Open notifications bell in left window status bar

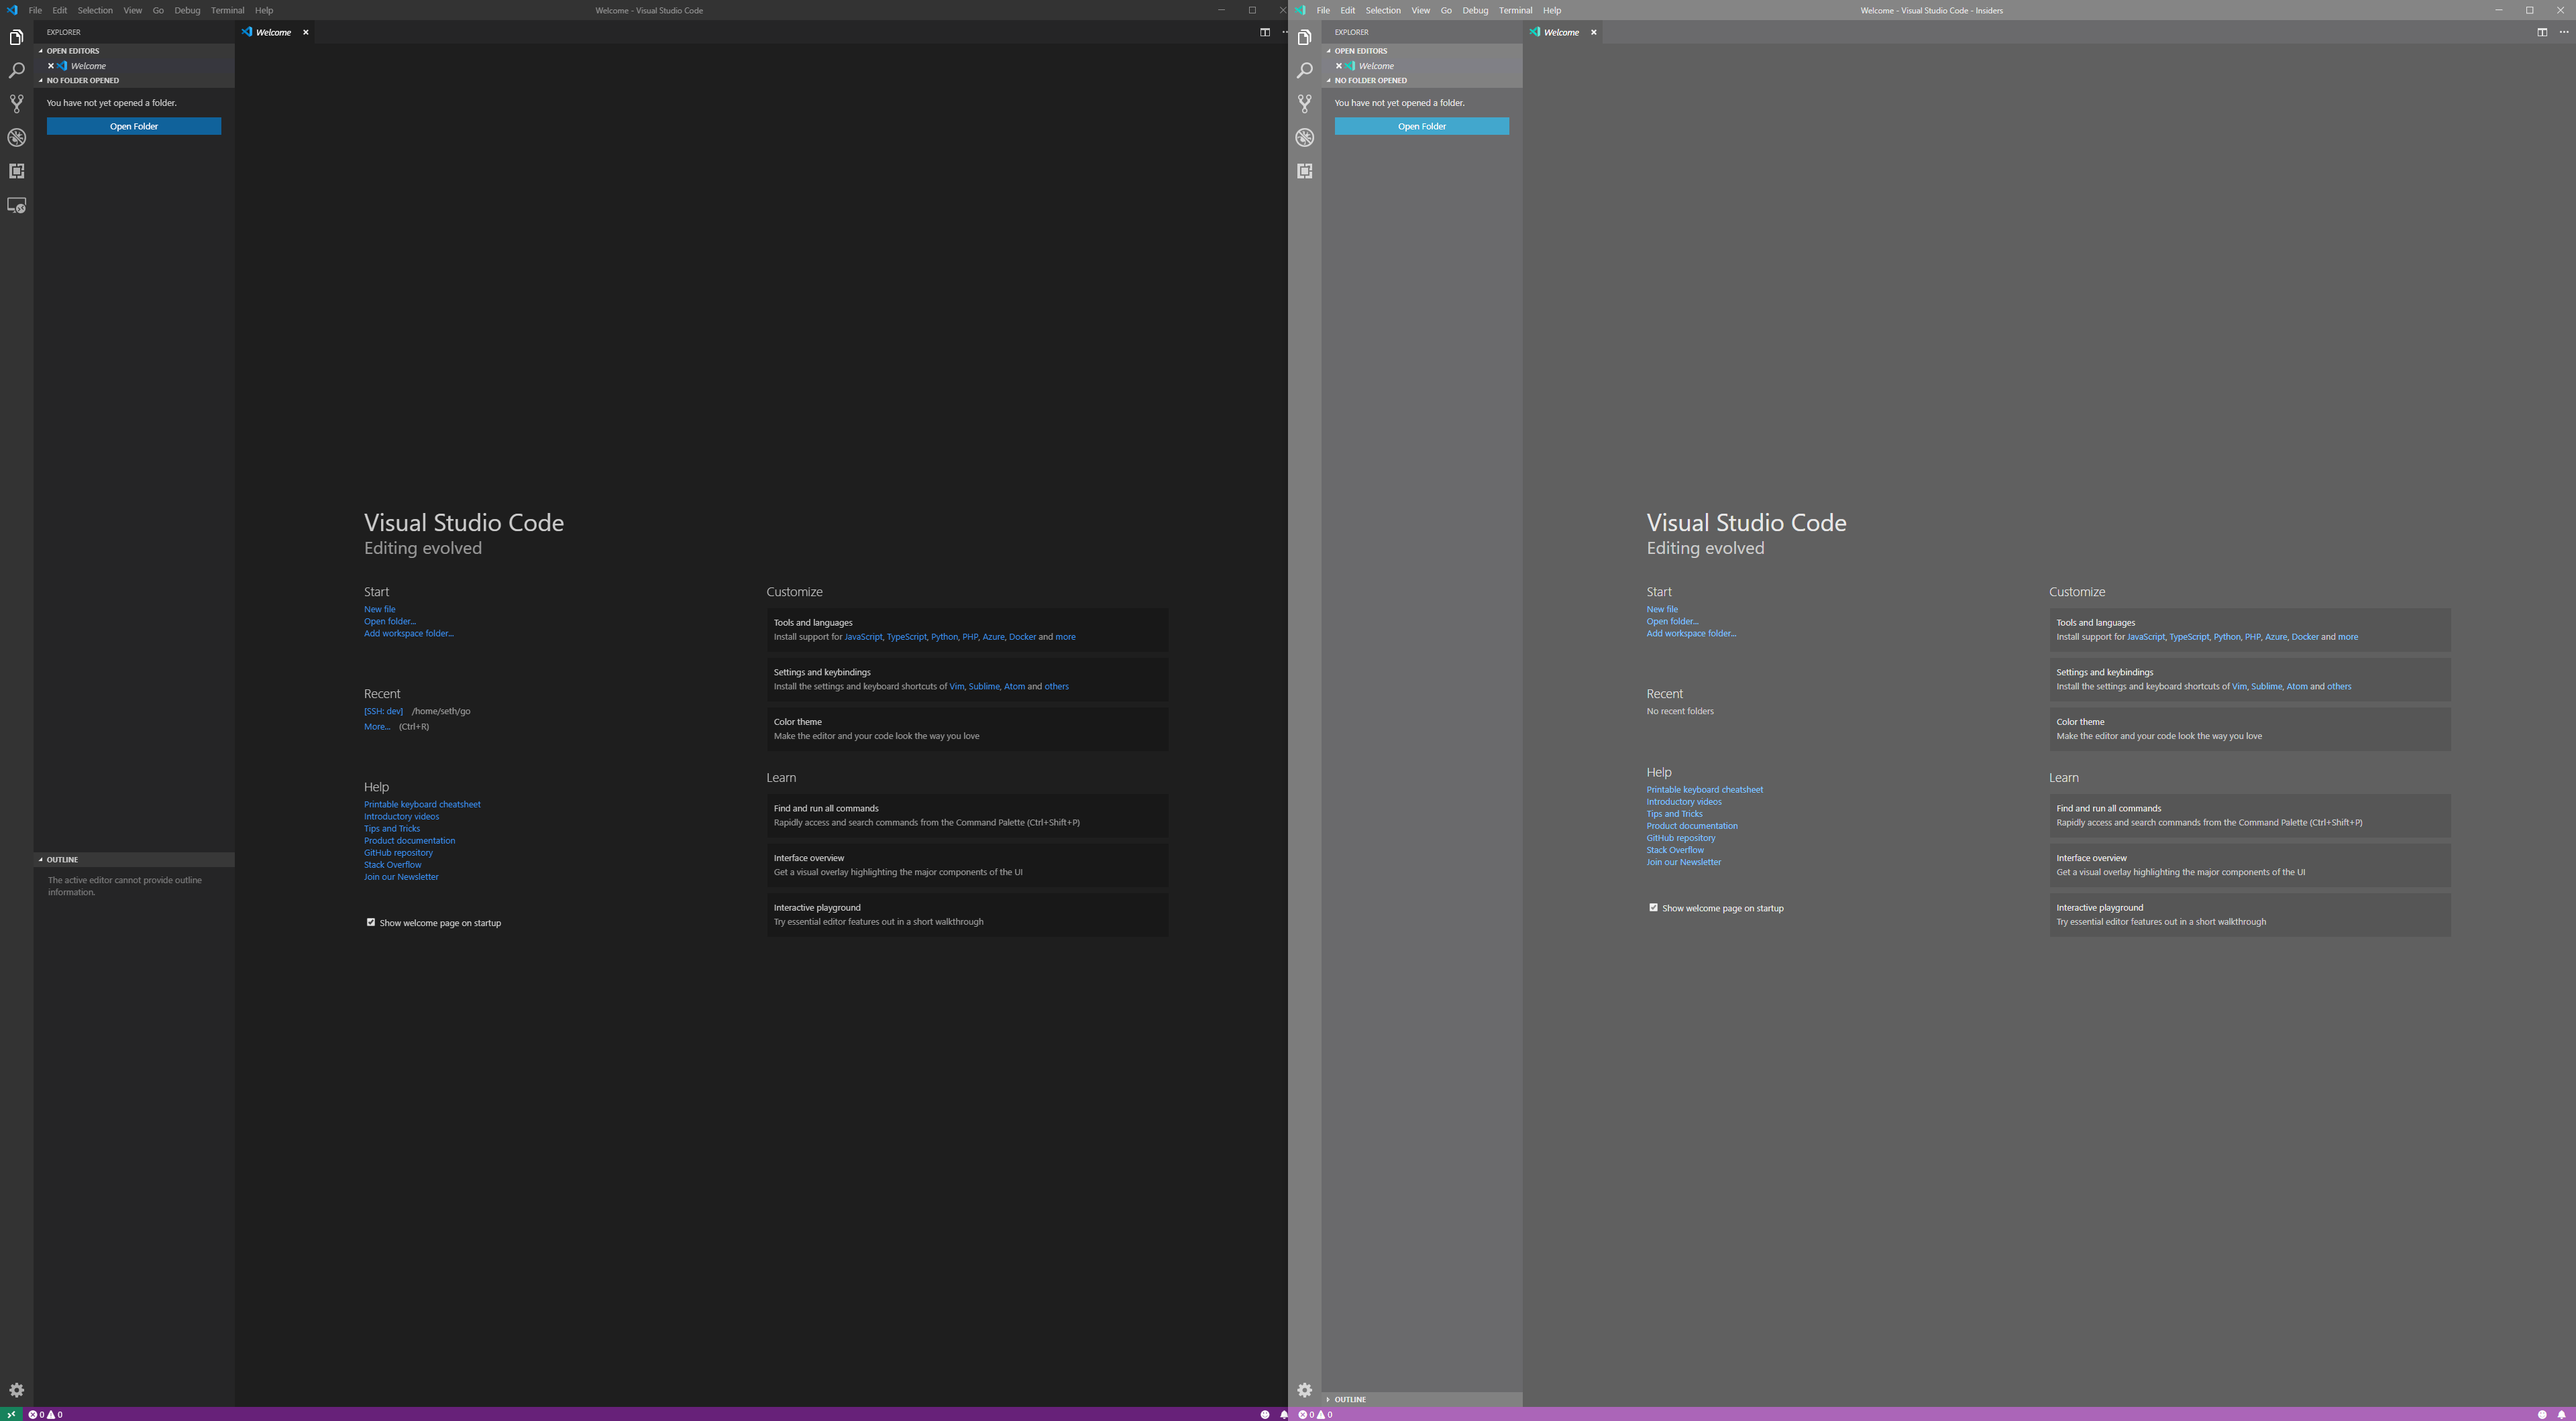click(x=1283, y=1414)
